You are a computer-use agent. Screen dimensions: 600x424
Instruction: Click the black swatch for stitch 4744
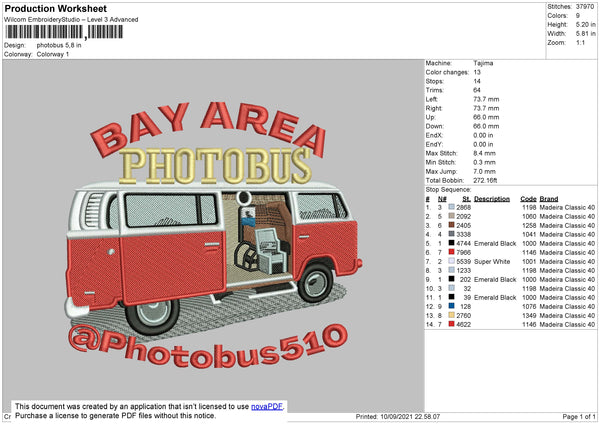point(452,243)
